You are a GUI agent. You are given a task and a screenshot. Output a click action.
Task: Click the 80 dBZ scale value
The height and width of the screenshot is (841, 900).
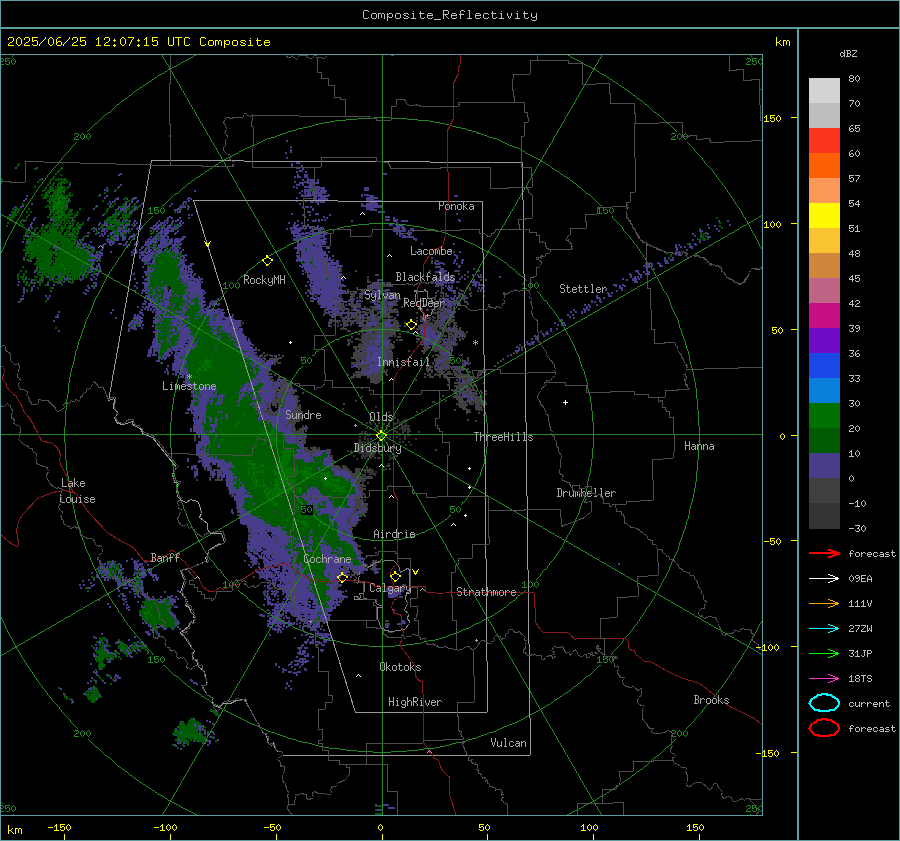click(854, 79)
